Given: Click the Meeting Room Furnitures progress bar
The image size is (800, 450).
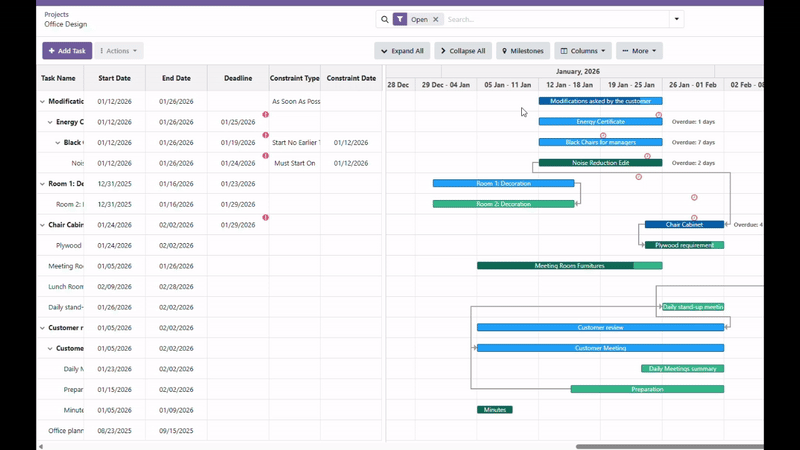Looking at the screenshot, I should [x=569, y=266].
